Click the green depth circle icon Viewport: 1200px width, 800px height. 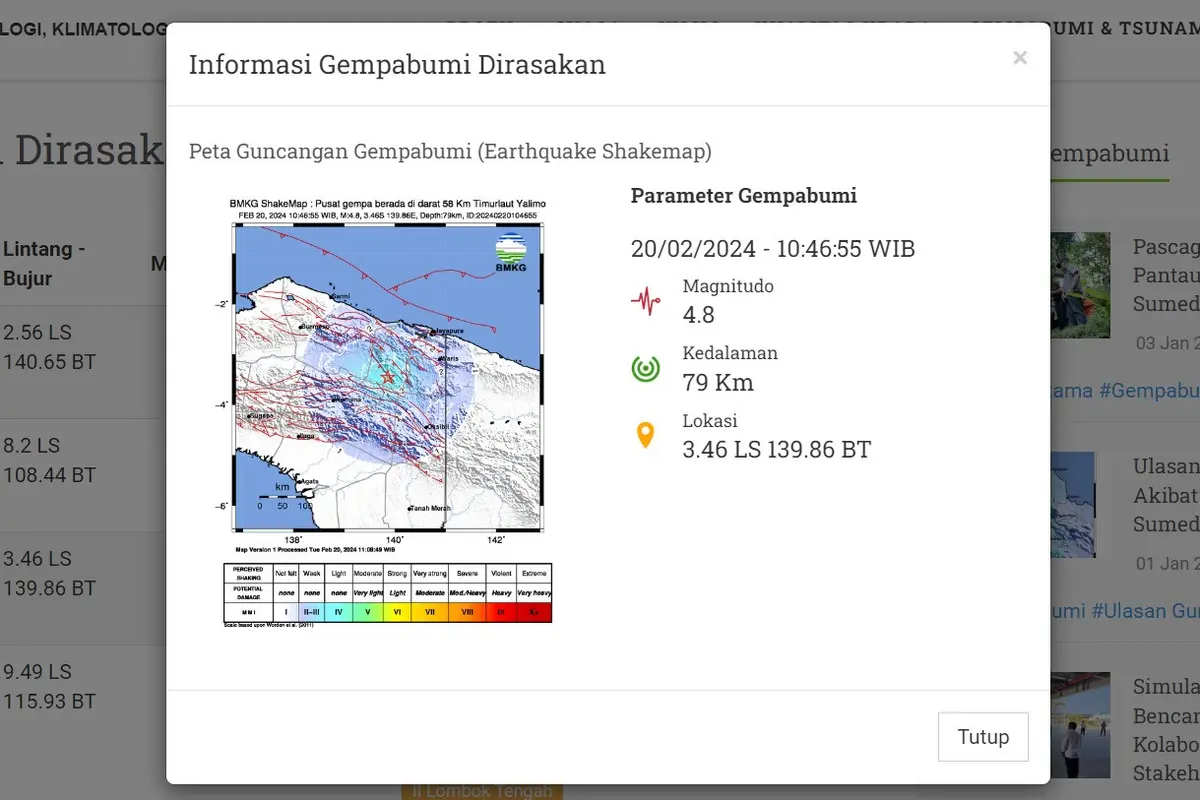click(x=646, y=369)
